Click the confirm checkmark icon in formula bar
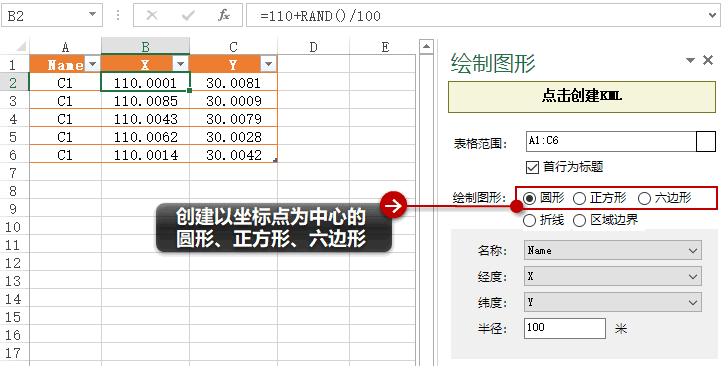 [x=188, y=16]
